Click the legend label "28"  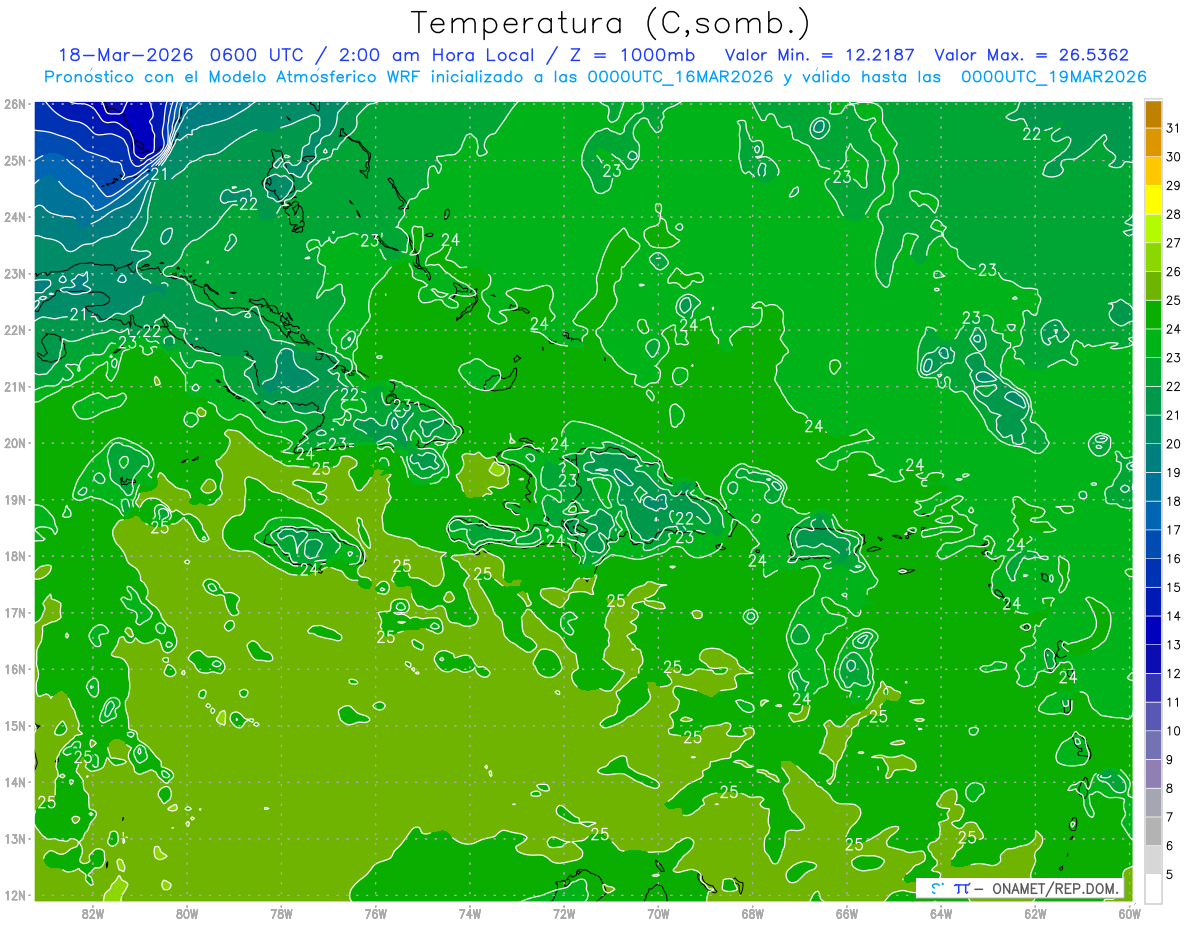coord(1174,213)
